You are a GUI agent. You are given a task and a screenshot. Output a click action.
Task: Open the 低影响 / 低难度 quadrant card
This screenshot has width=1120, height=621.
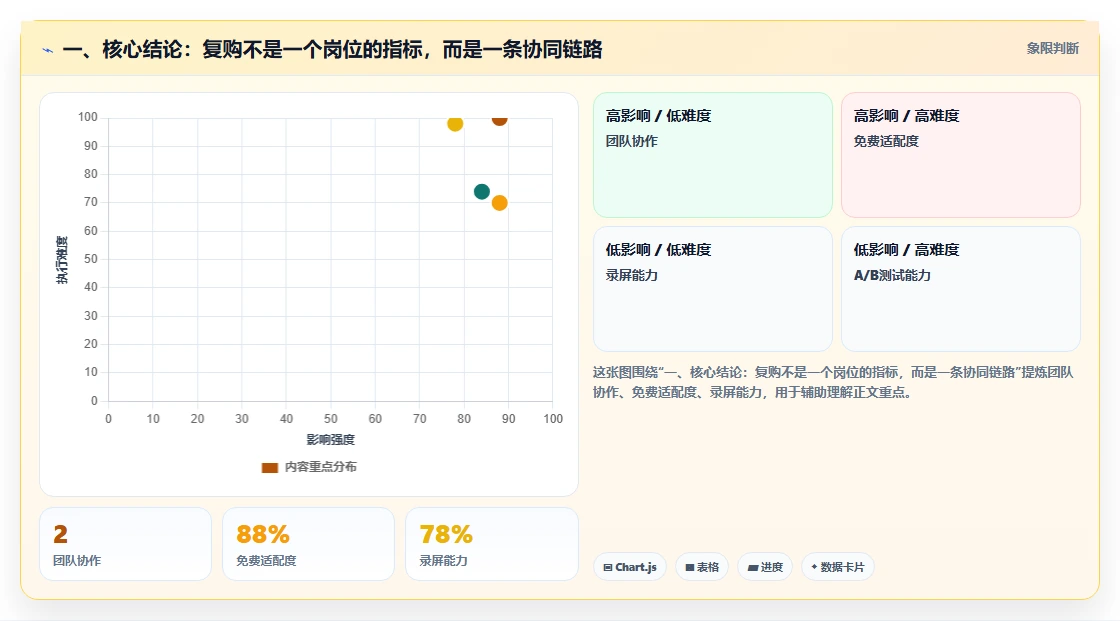pyautogui.click(x=713, y=289)
